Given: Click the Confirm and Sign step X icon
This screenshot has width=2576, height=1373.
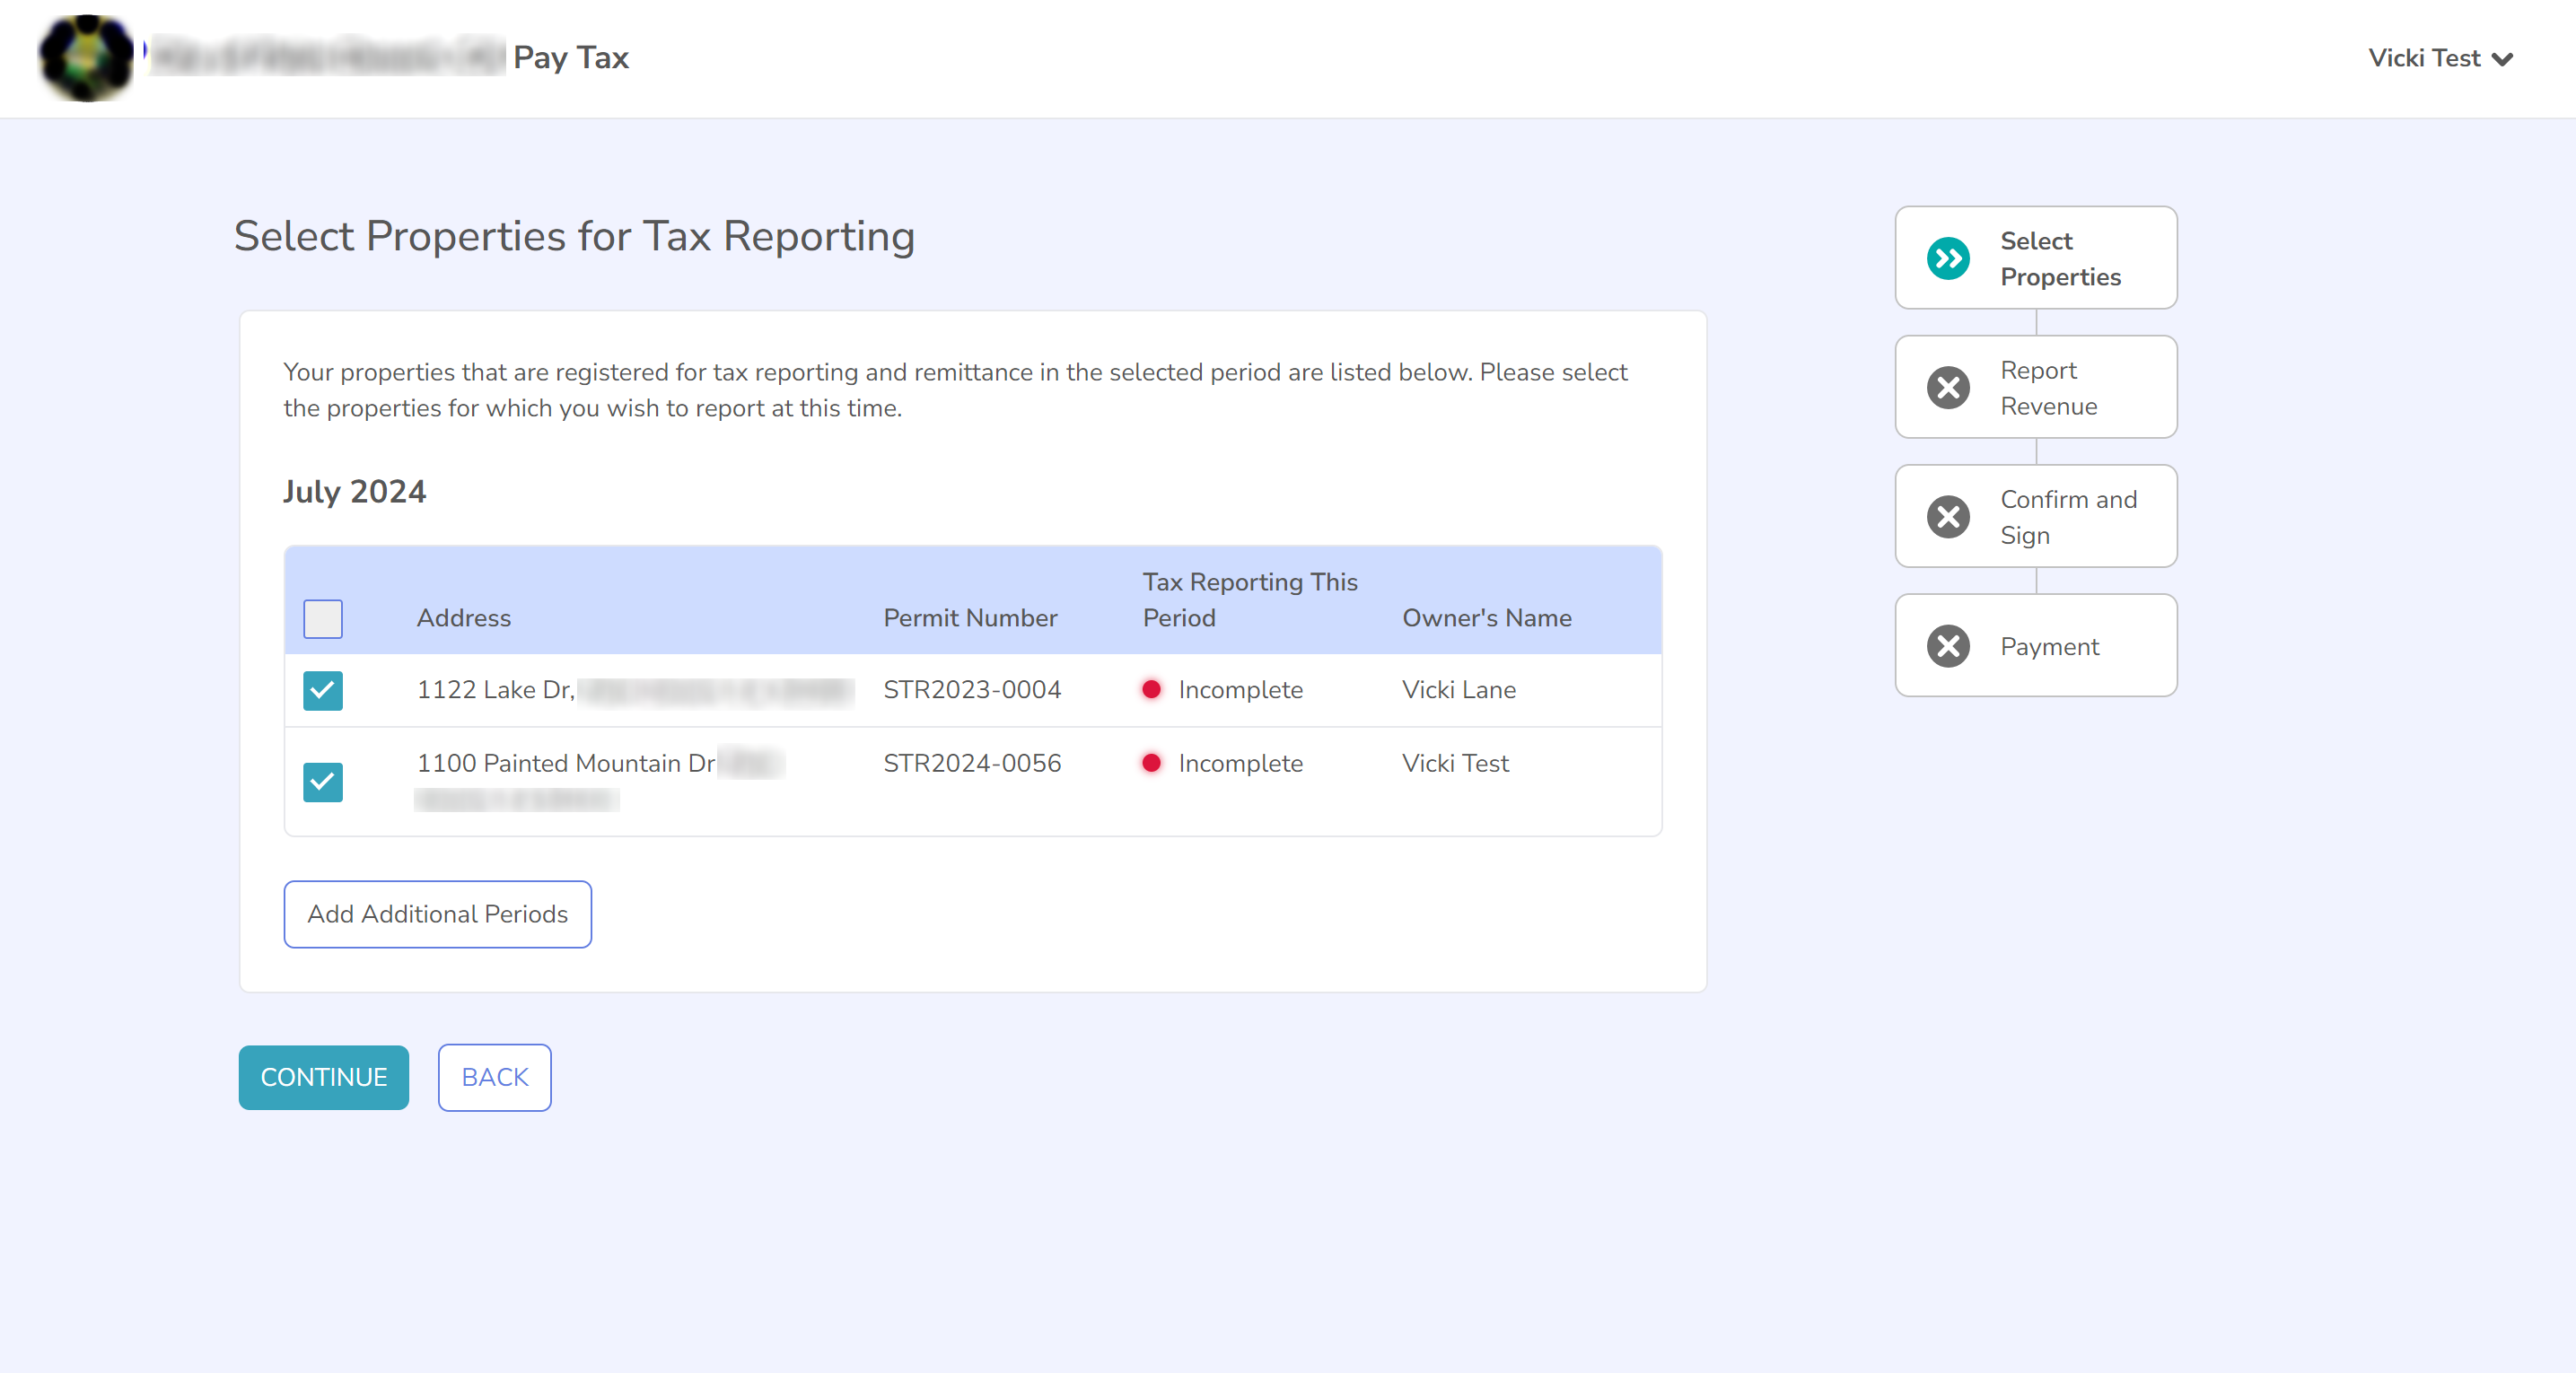Looking at the screenshot, I should coord(1948,517).
